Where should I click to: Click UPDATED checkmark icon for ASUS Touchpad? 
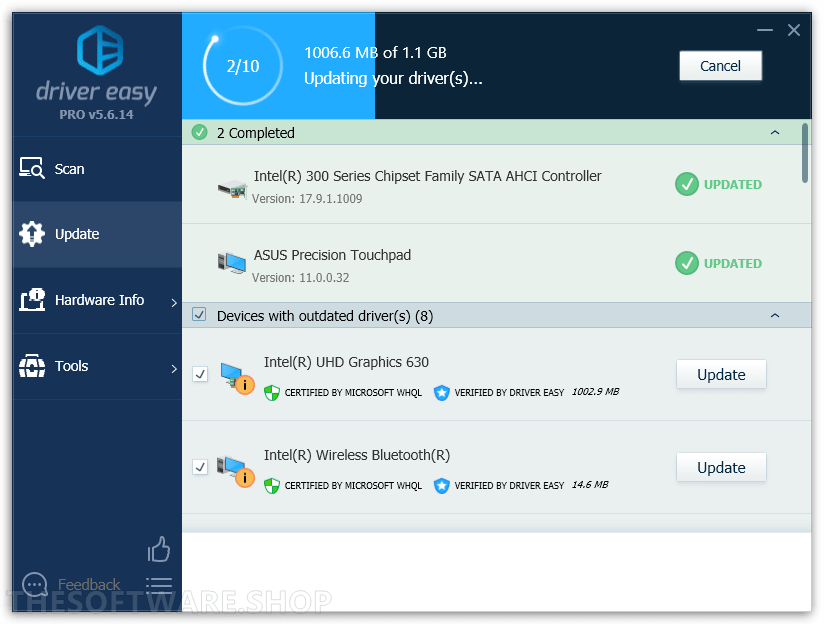click(686, 263)
